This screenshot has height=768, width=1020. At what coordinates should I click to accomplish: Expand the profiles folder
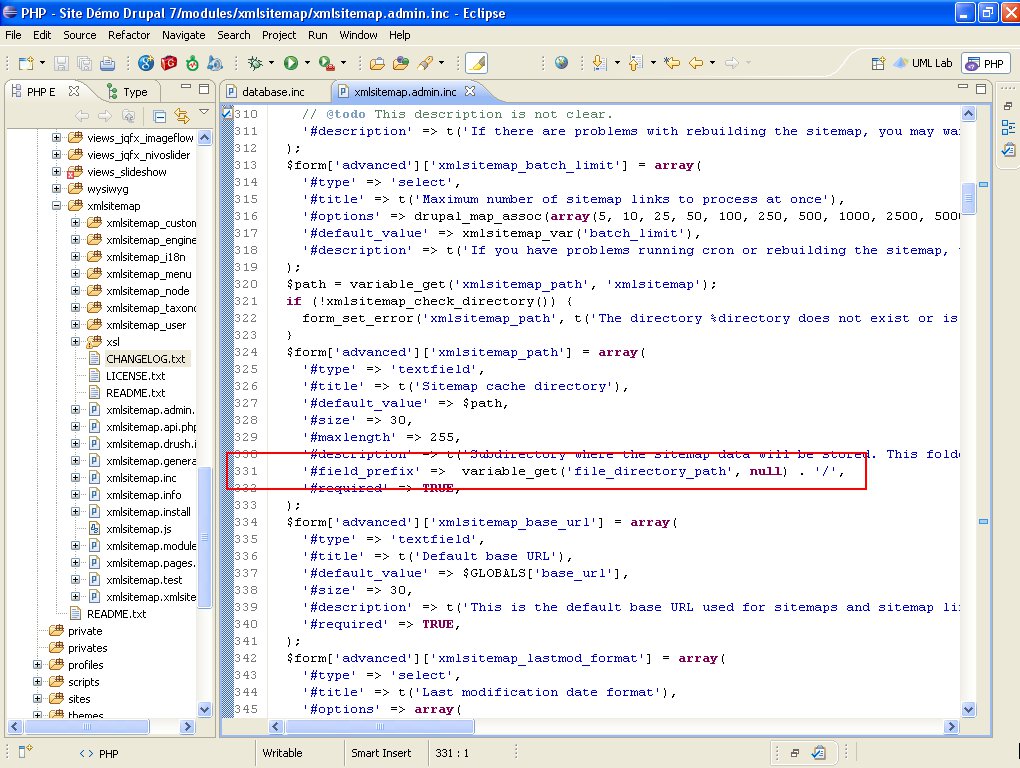[x=38, y=665]
